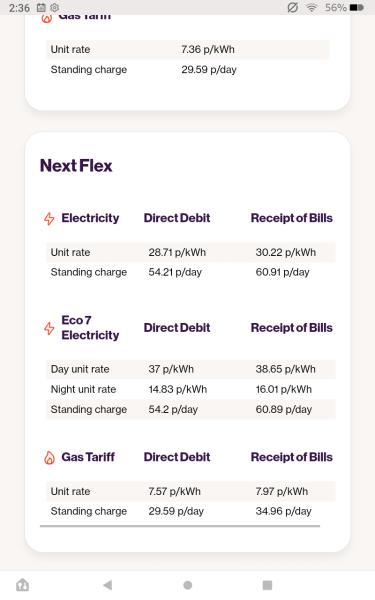Click Eco 7 Day unit rate 37 p/kWh

171,369
